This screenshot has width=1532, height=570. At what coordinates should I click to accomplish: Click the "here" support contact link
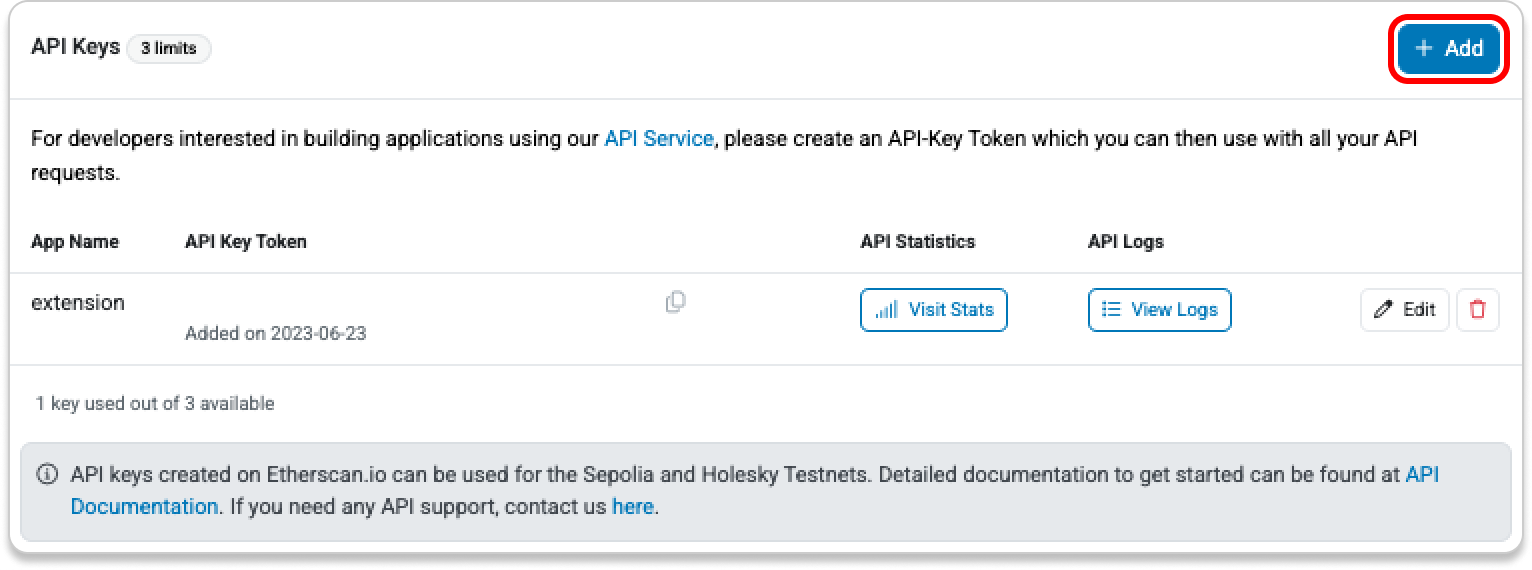click(x=632, y=506)
